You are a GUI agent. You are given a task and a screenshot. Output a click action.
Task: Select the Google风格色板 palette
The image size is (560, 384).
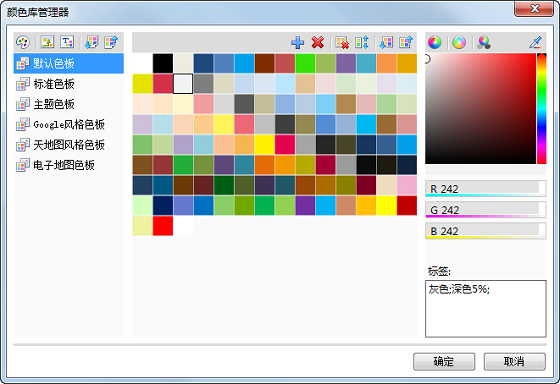(x=69, y=125)
